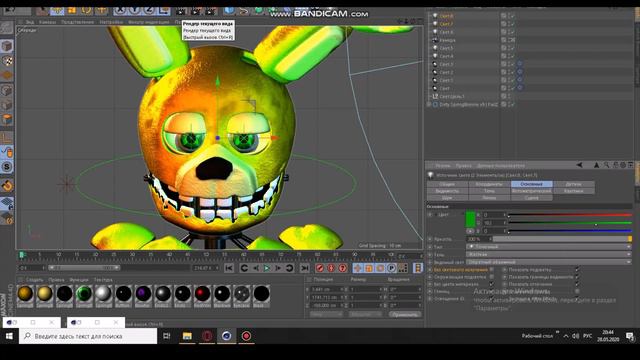Open the Видимый свет dropdown

(549, 262)
